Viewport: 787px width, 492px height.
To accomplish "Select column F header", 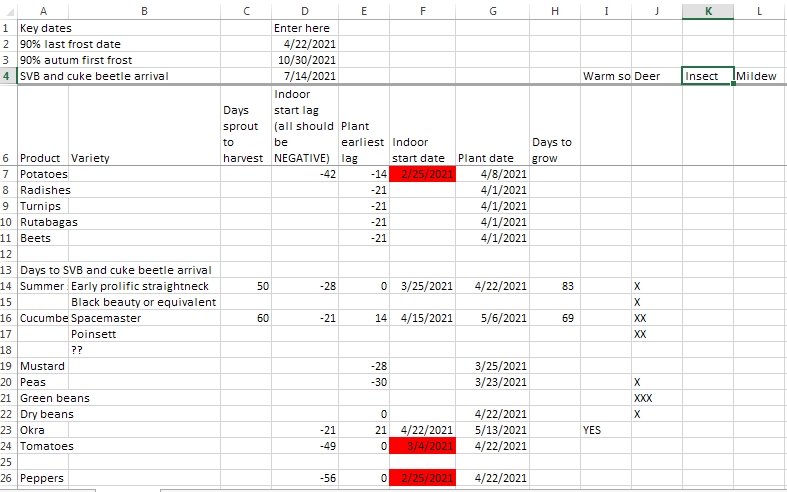I will point(423,11).
